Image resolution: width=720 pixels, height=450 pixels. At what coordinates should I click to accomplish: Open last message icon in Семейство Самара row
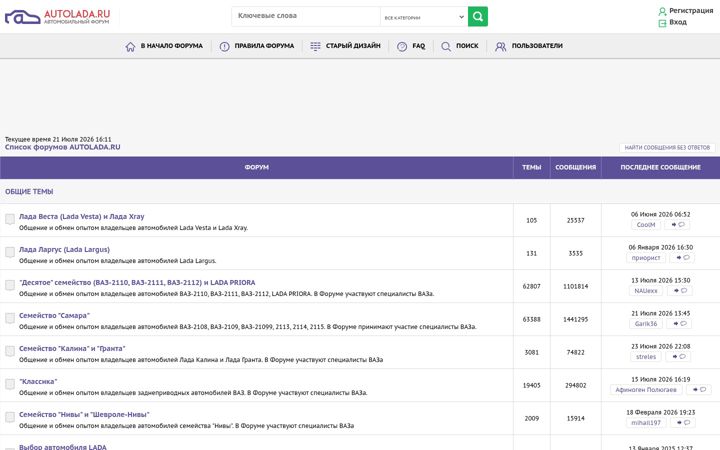tap(680, 324)
